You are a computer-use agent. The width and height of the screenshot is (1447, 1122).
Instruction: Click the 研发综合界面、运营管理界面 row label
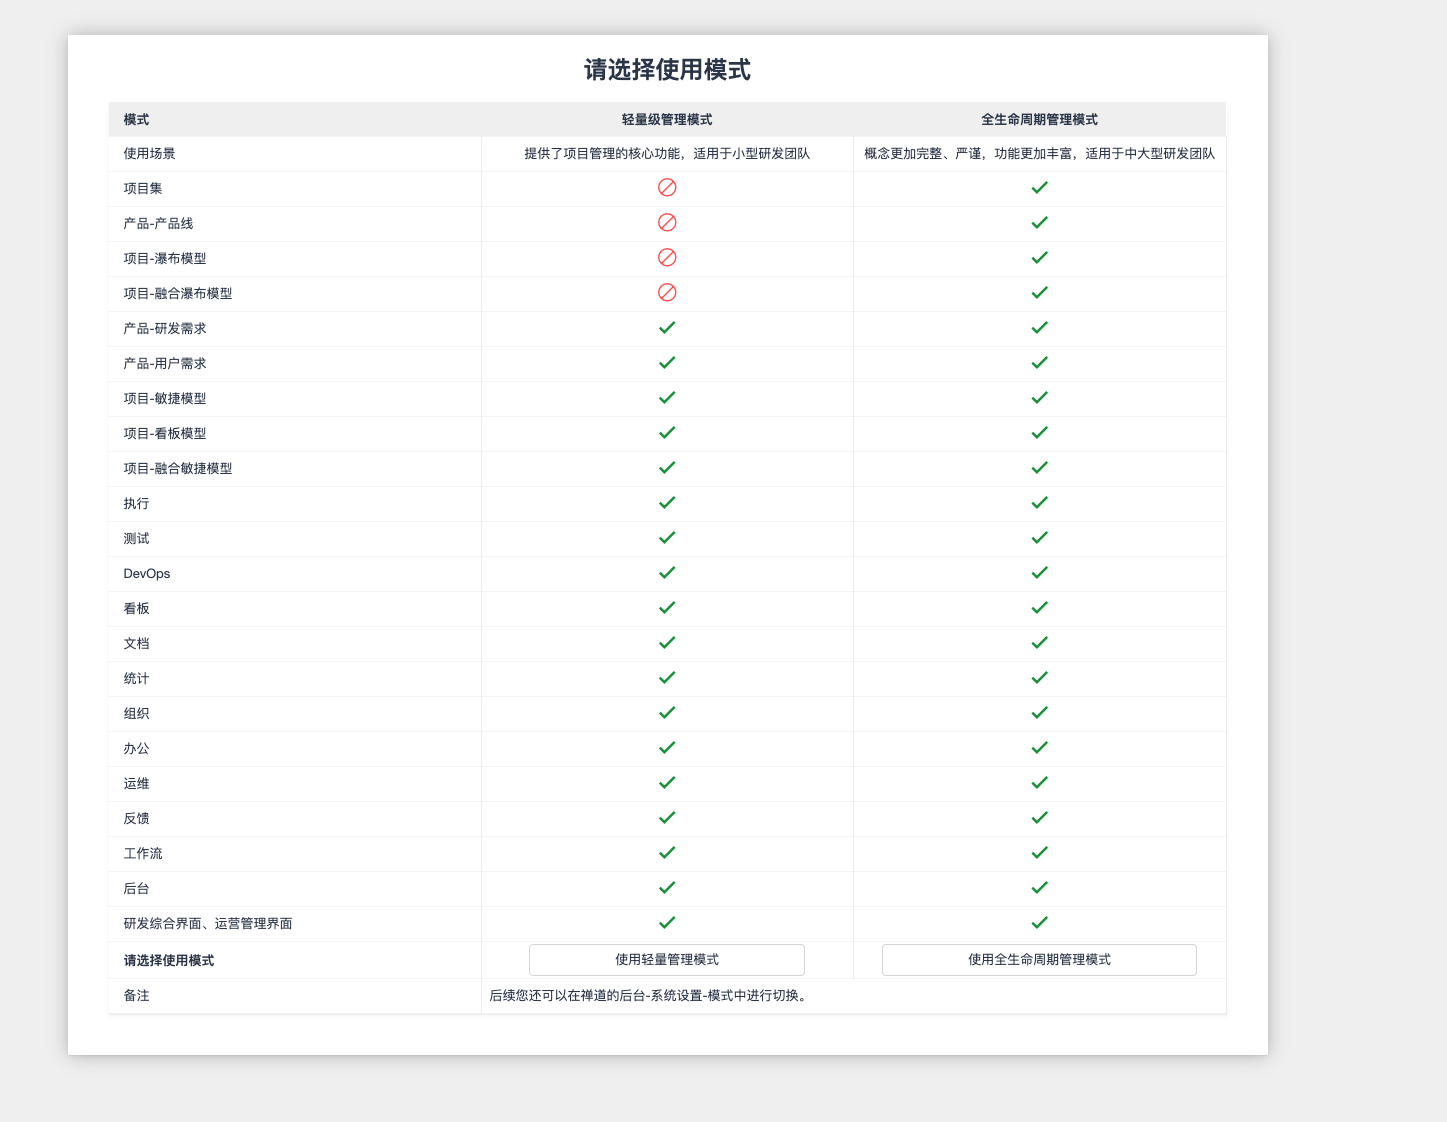coord(208,924)
